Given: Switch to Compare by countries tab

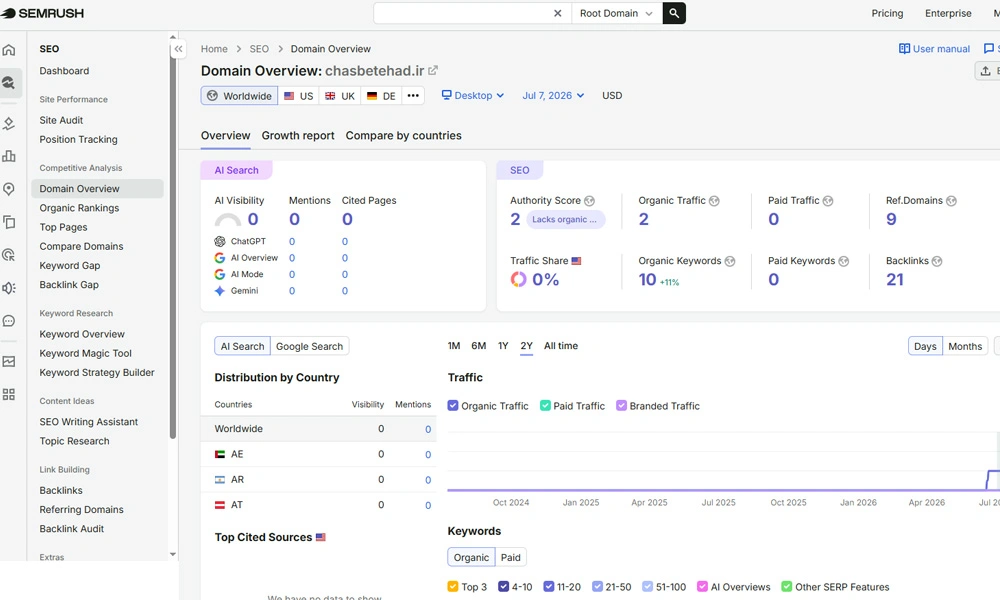Looking at the screenshot, I should [x=404, y=136].
